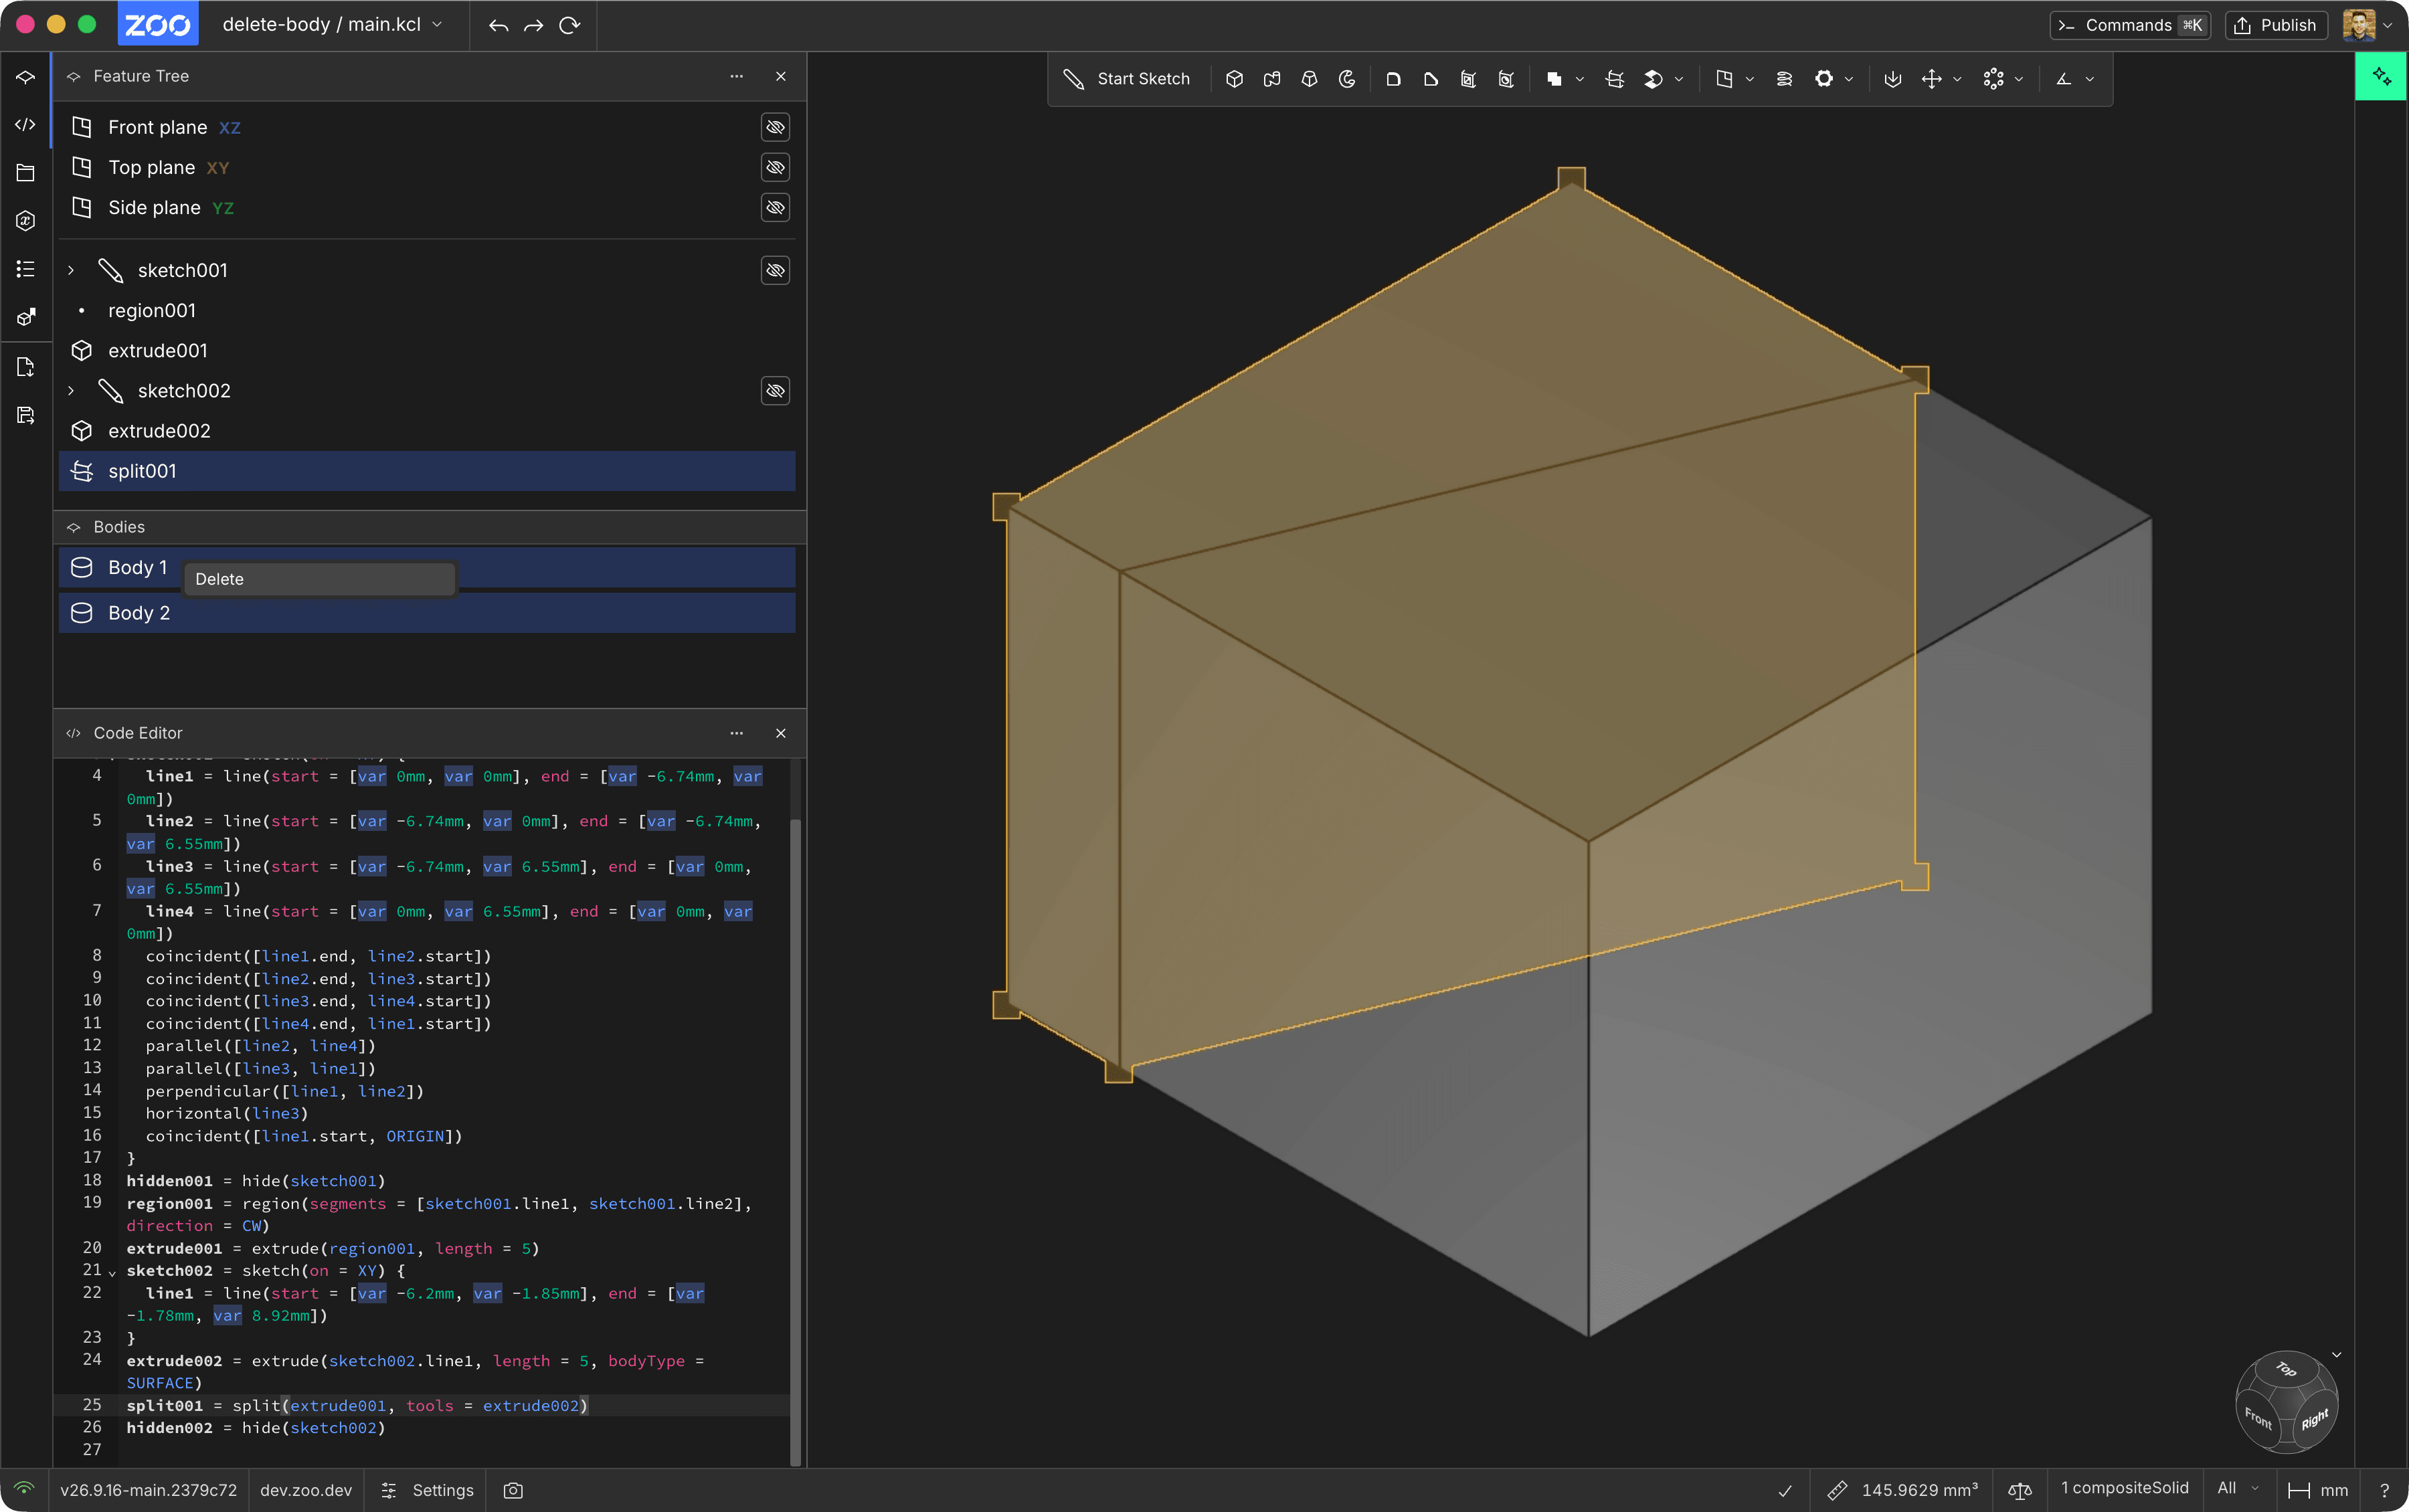
Task: Open the AI assistant sparkle panel
Action: point(2381,76)
